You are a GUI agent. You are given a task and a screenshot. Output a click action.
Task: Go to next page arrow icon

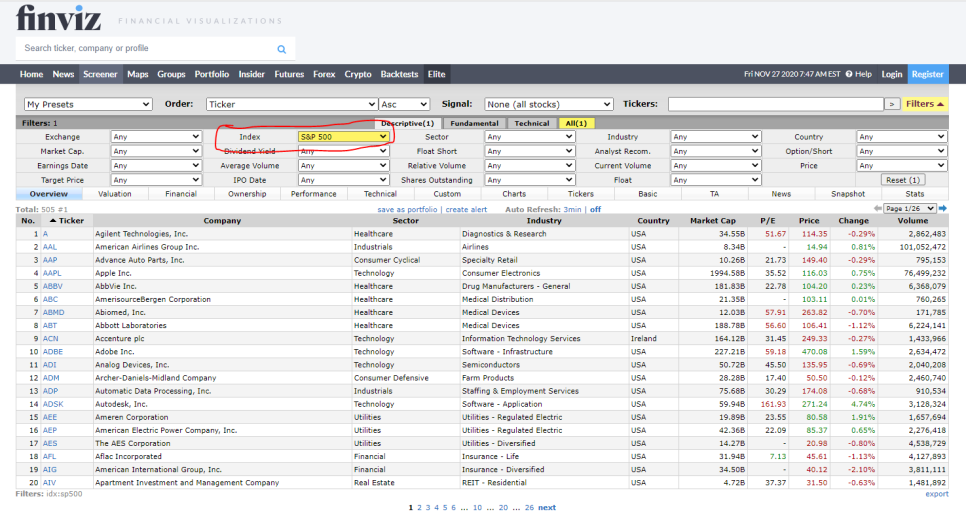coord(943,208)
